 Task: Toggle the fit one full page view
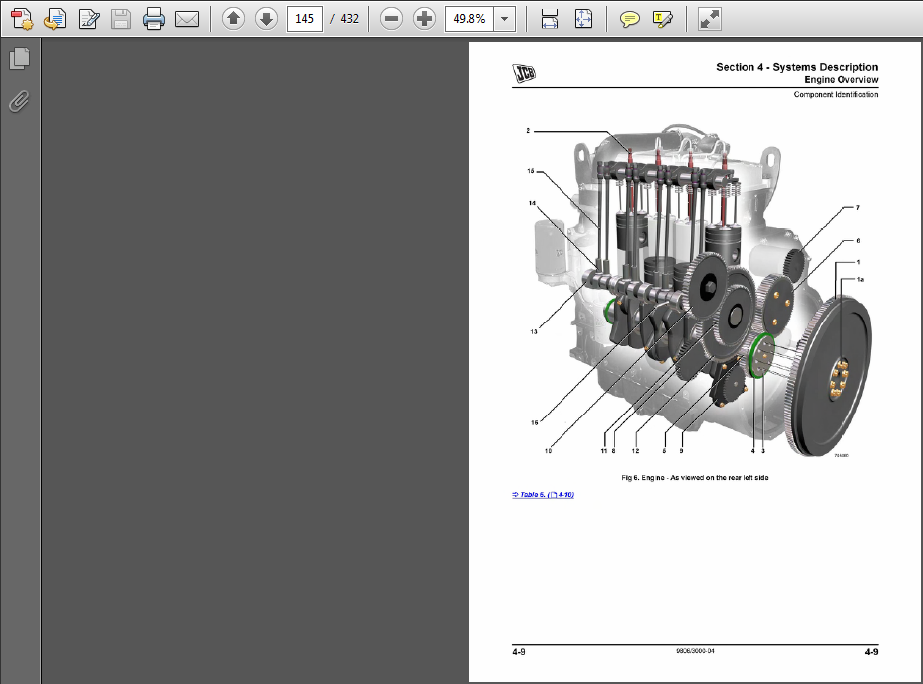(x=584, y=18)
